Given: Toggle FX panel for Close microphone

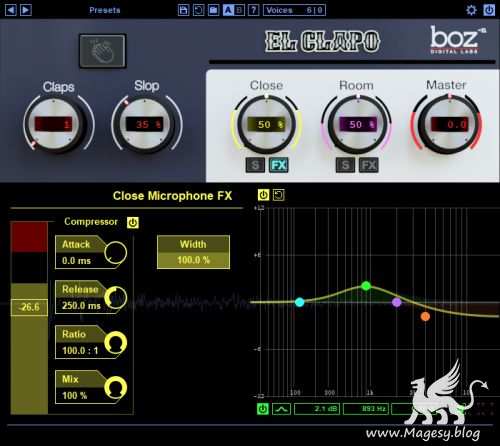Looking at the screenshot, I should point(279,165).
